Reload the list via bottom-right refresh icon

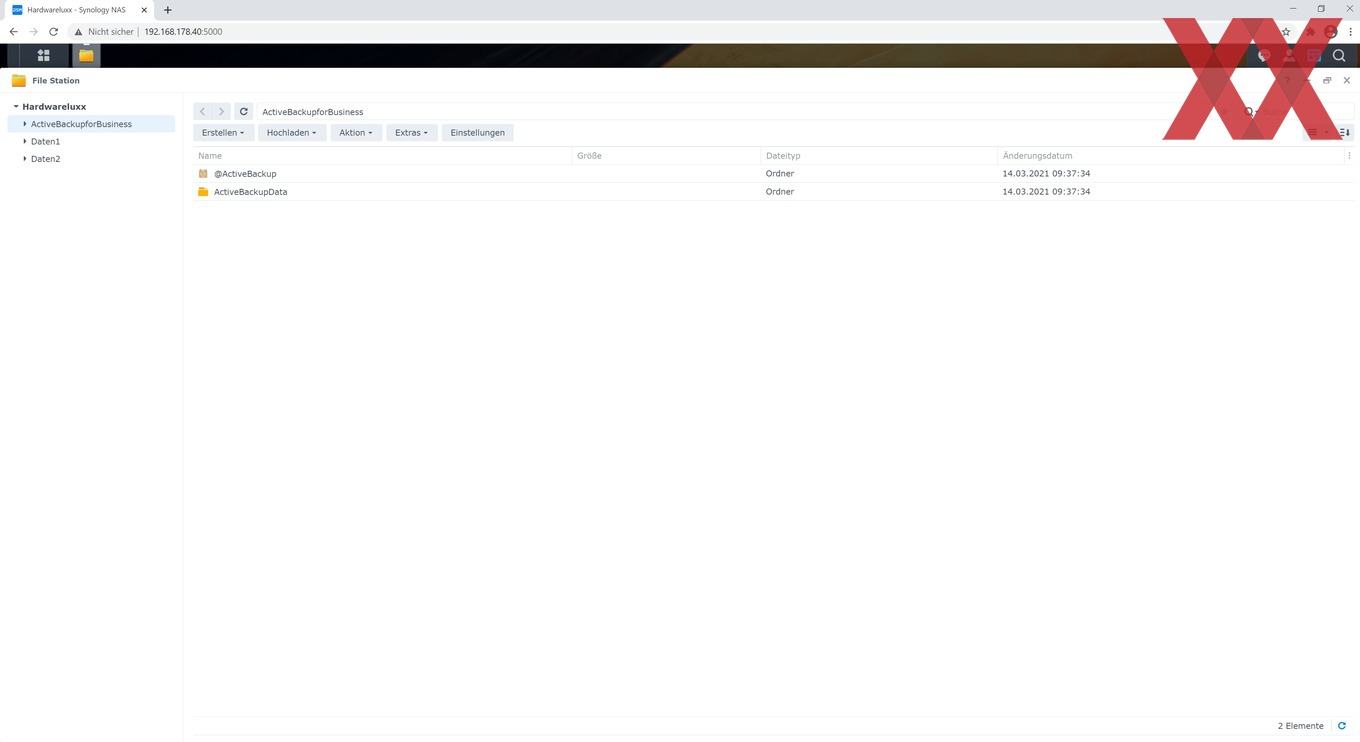(x=1342, y=726)
